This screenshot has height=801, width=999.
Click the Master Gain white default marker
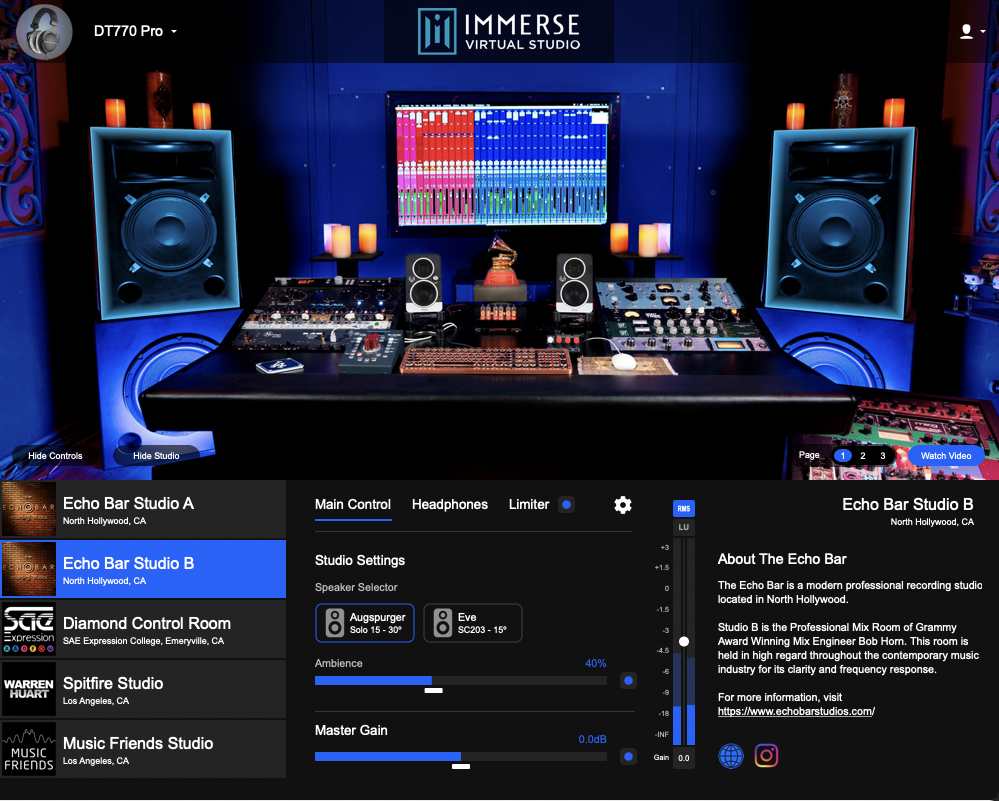461,767
